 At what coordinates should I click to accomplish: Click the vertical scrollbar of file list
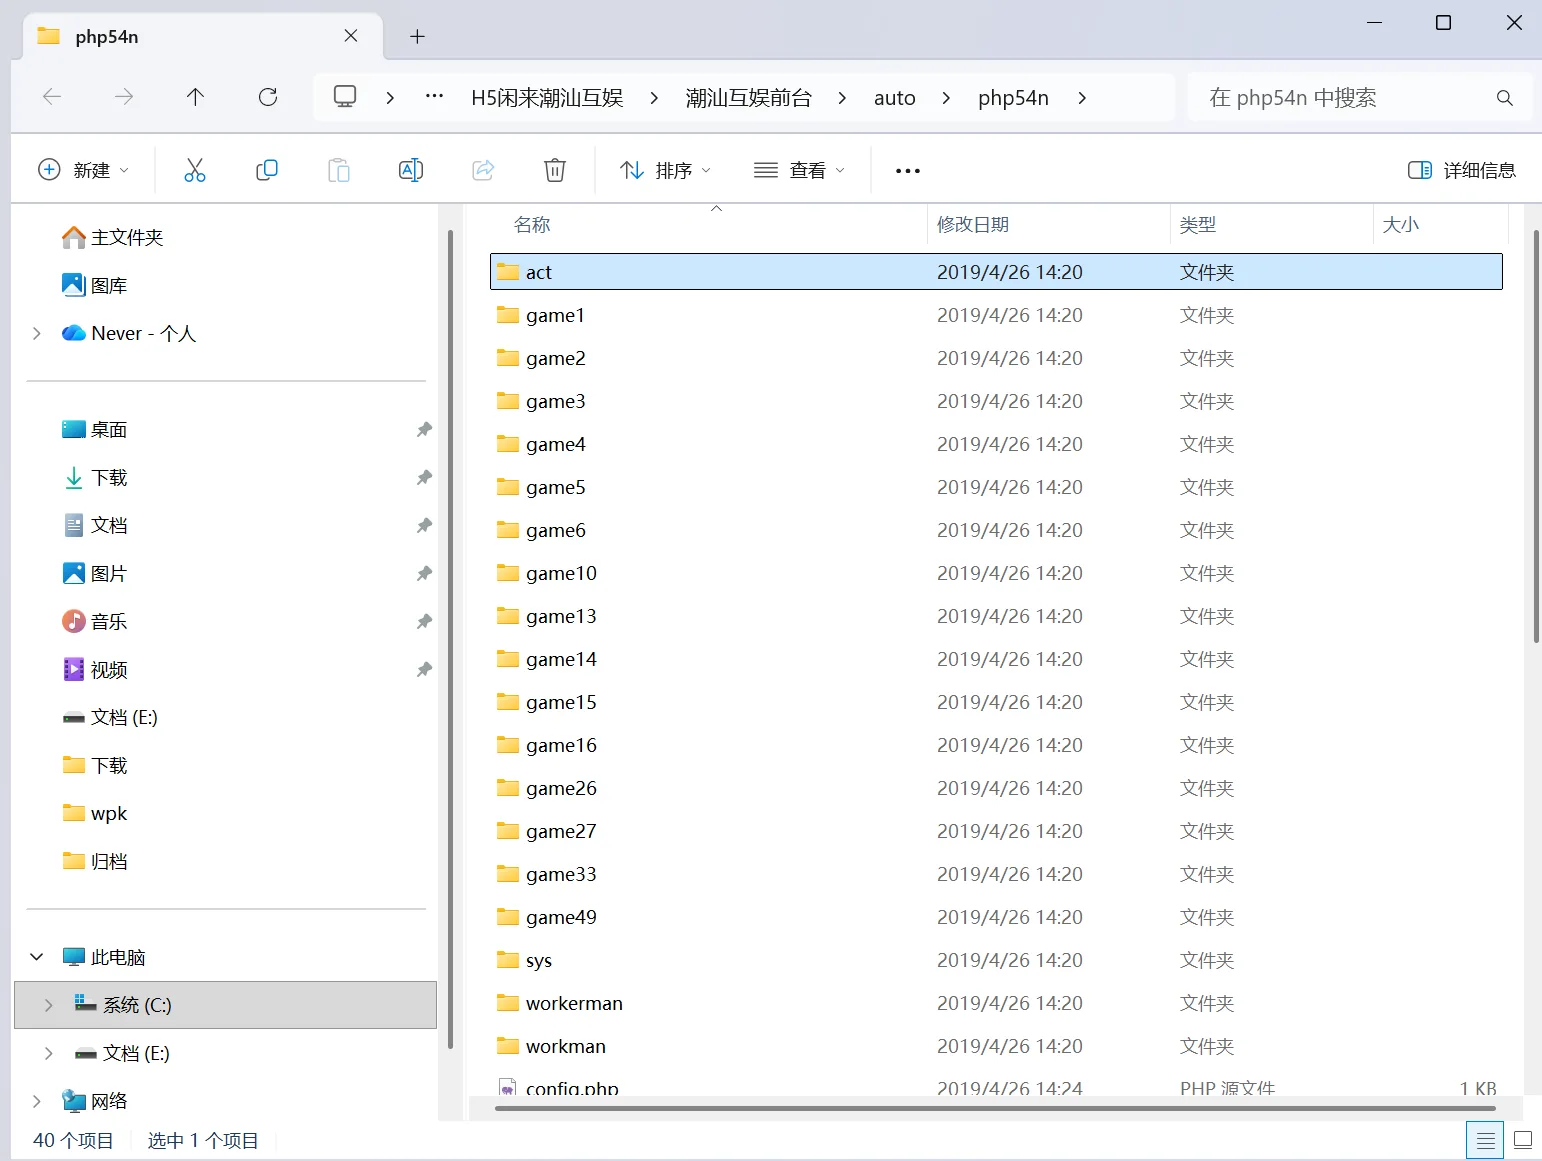point(1536,436)
